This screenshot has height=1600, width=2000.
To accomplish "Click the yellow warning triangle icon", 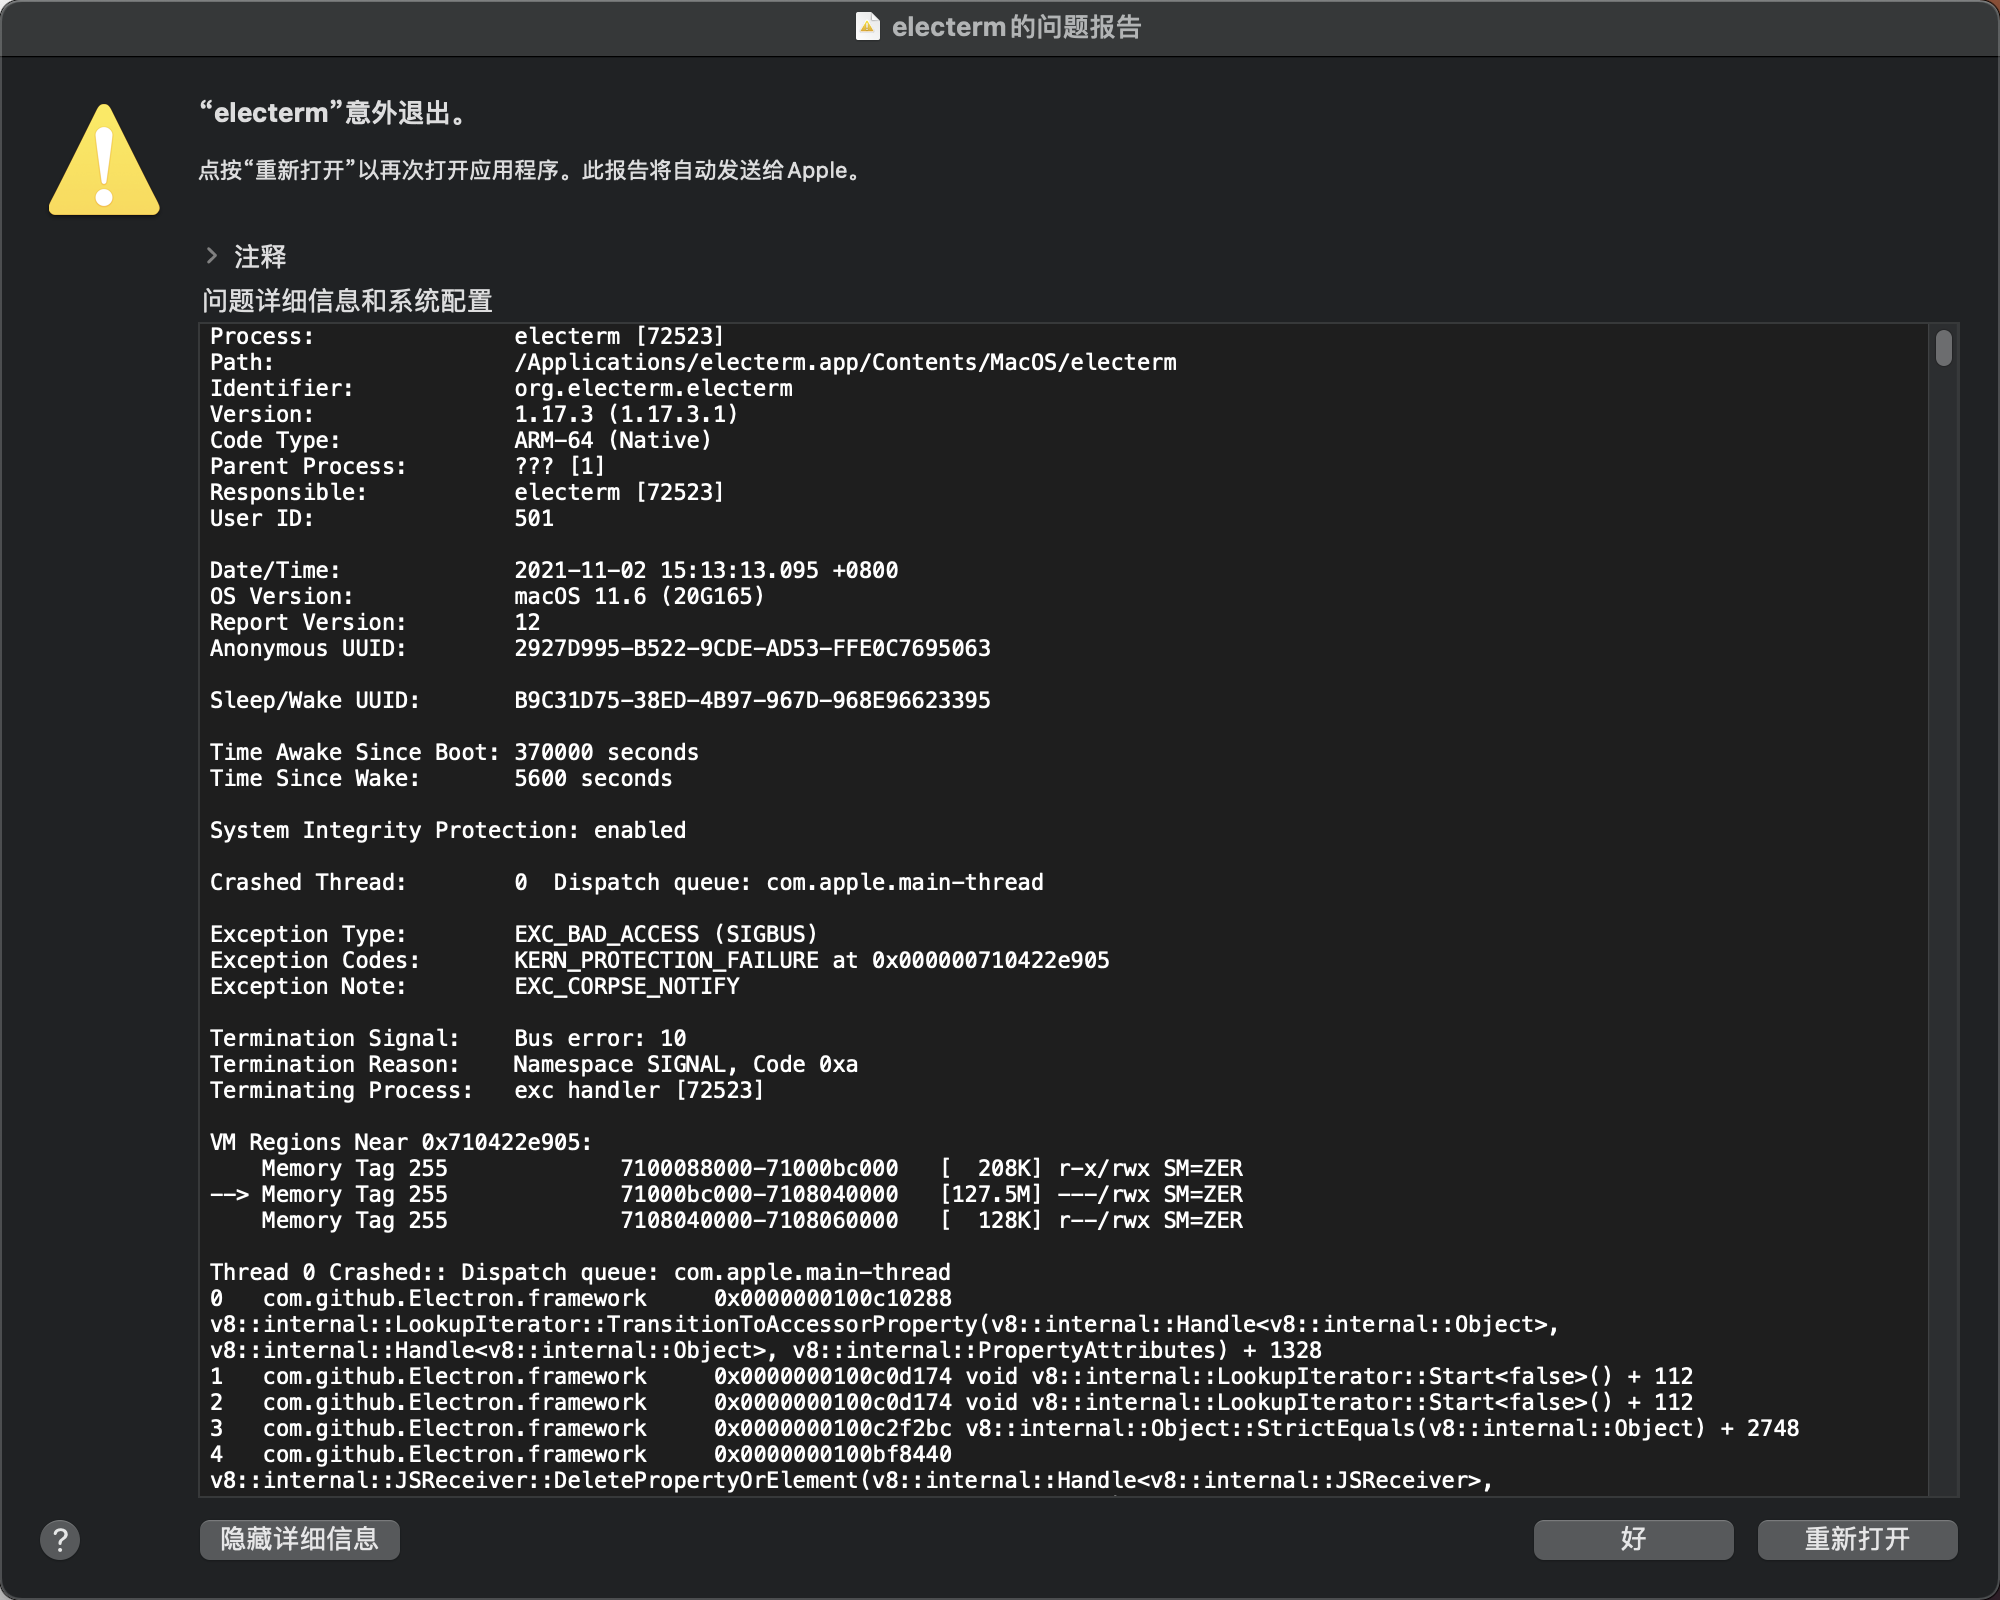I will pyautogui.click(x=104, y=162).
